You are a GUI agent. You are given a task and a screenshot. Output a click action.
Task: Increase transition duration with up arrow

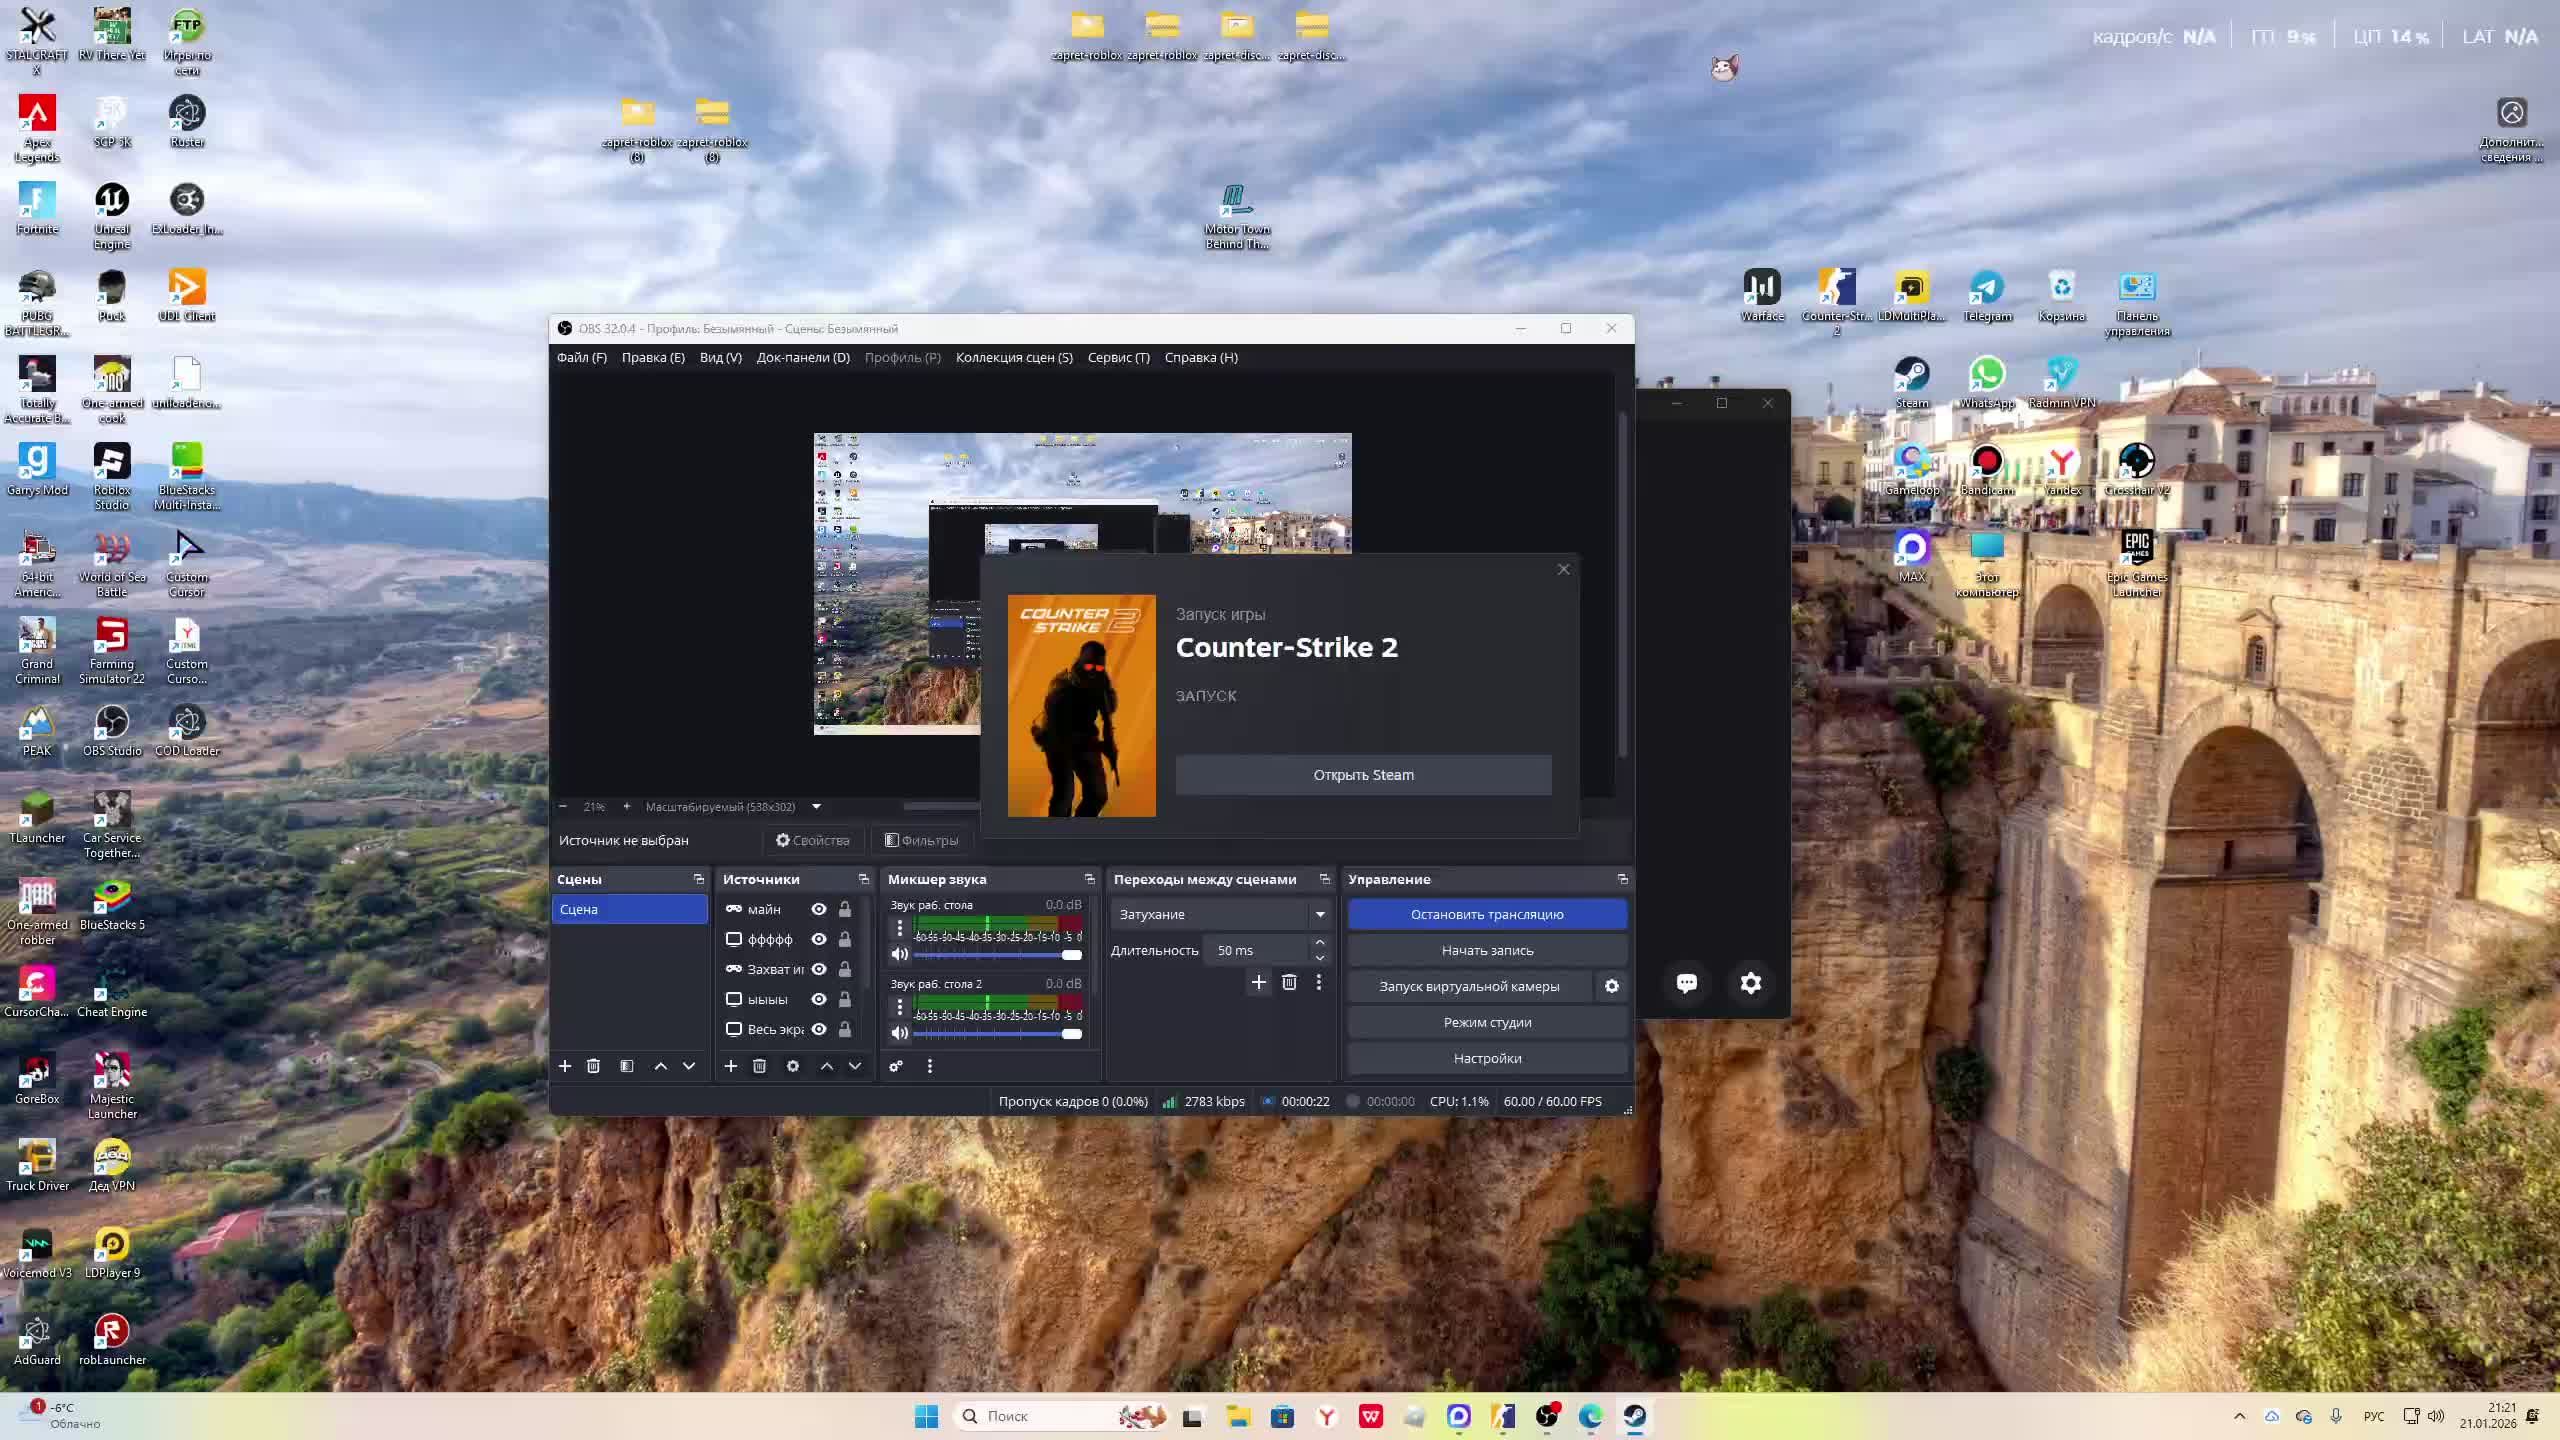click(1320, 942)
